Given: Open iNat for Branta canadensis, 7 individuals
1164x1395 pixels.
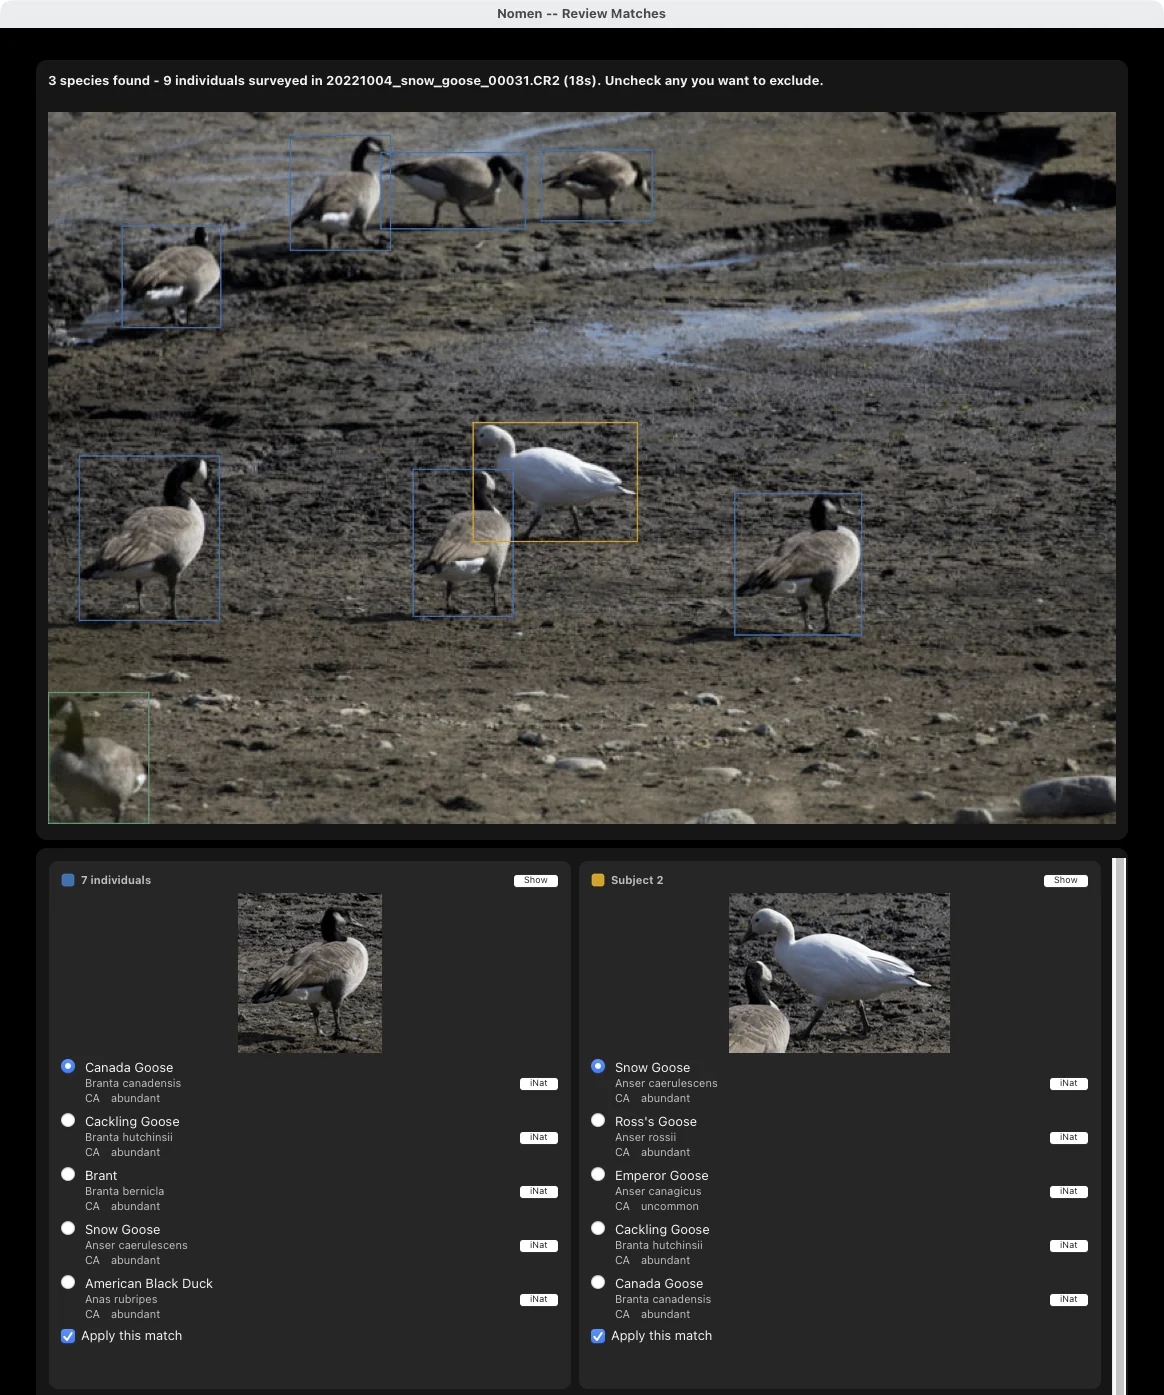Looking at the screenshot, I should click(539, 1084).
